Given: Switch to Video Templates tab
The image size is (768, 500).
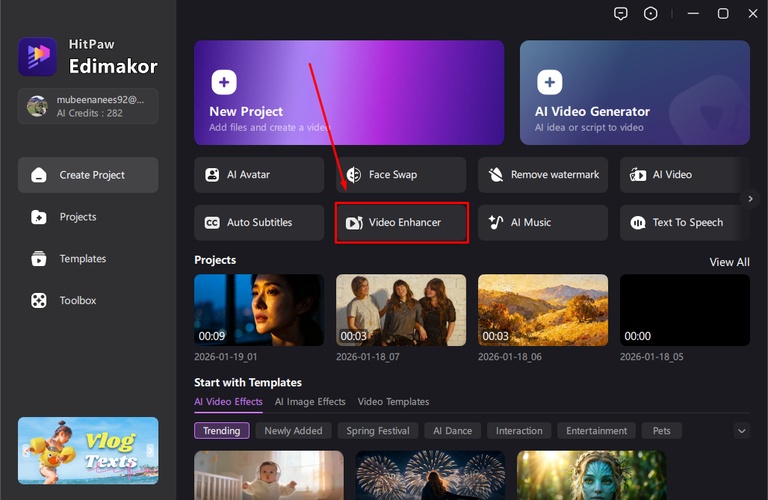Looking at the screenshot, I should tap(393, 402).
